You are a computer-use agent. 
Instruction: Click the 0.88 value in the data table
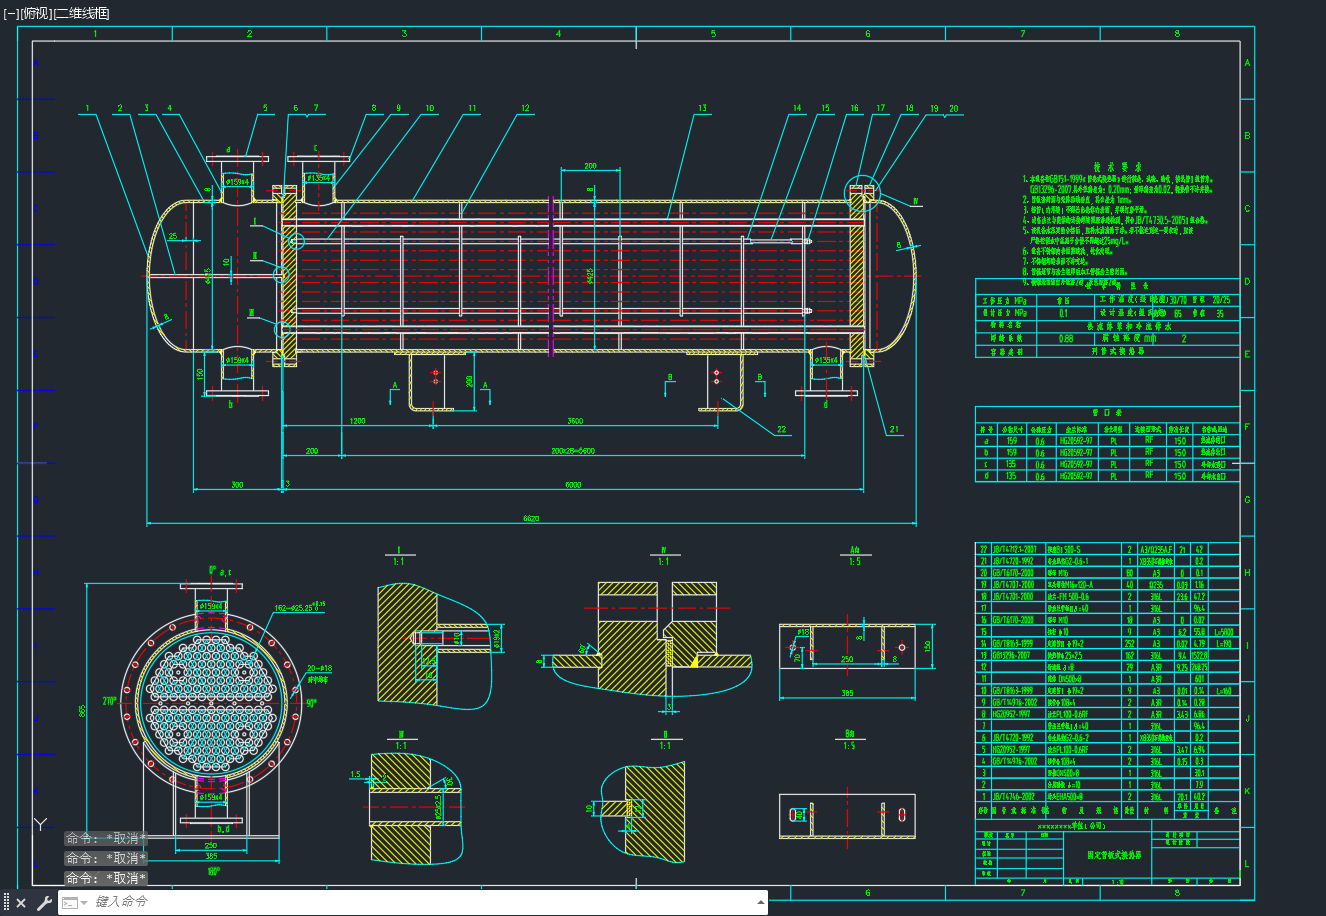[x=1067, y=339]
